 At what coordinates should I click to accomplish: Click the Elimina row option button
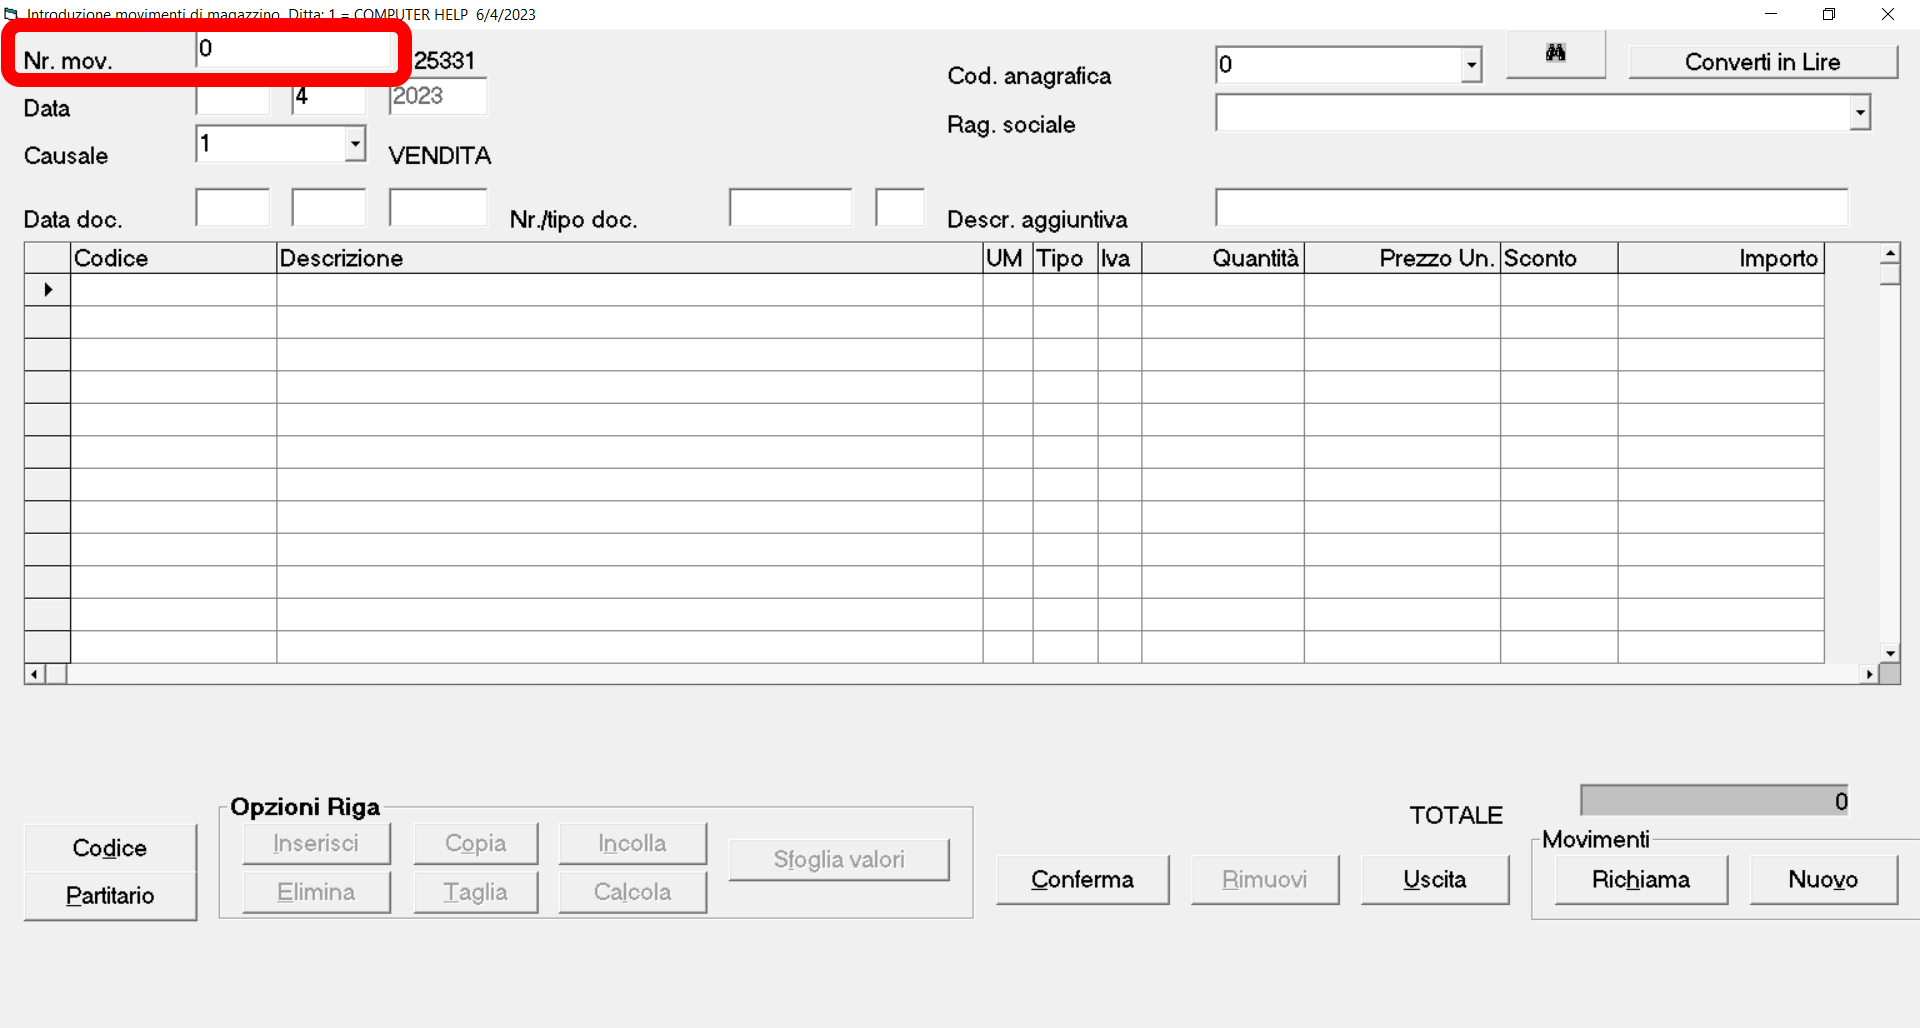[316, 892]
